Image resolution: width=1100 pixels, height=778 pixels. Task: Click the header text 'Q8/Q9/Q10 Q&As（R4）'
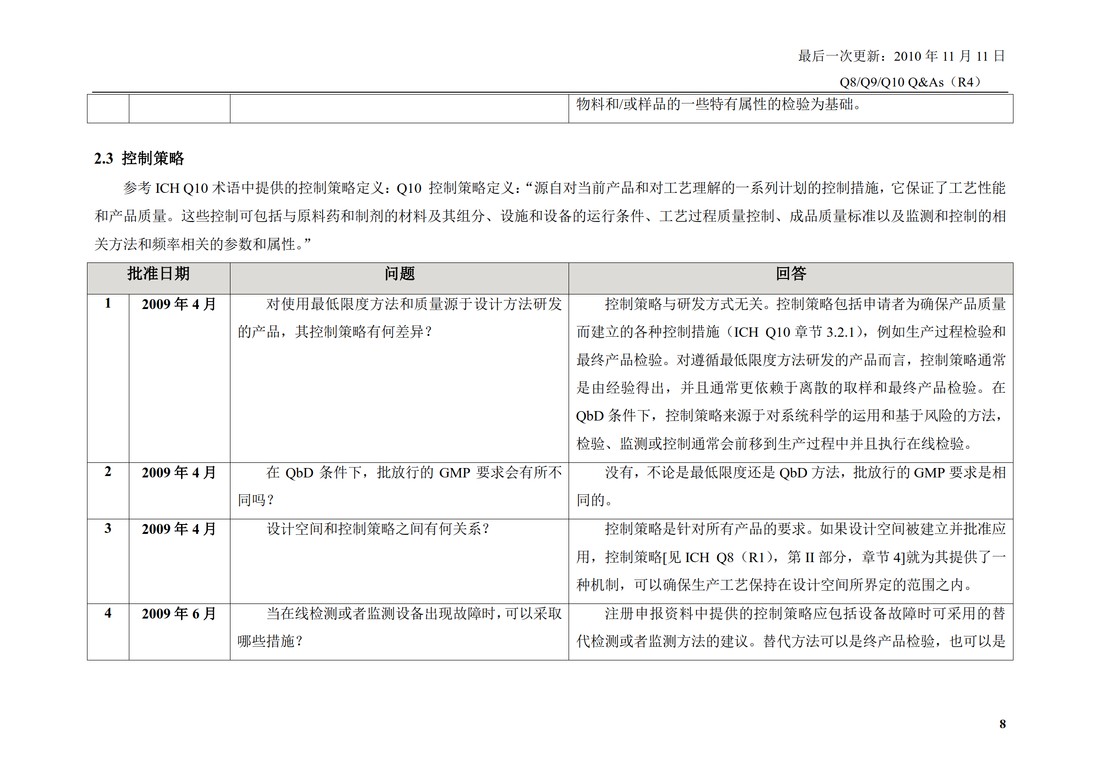pos(913,82)
